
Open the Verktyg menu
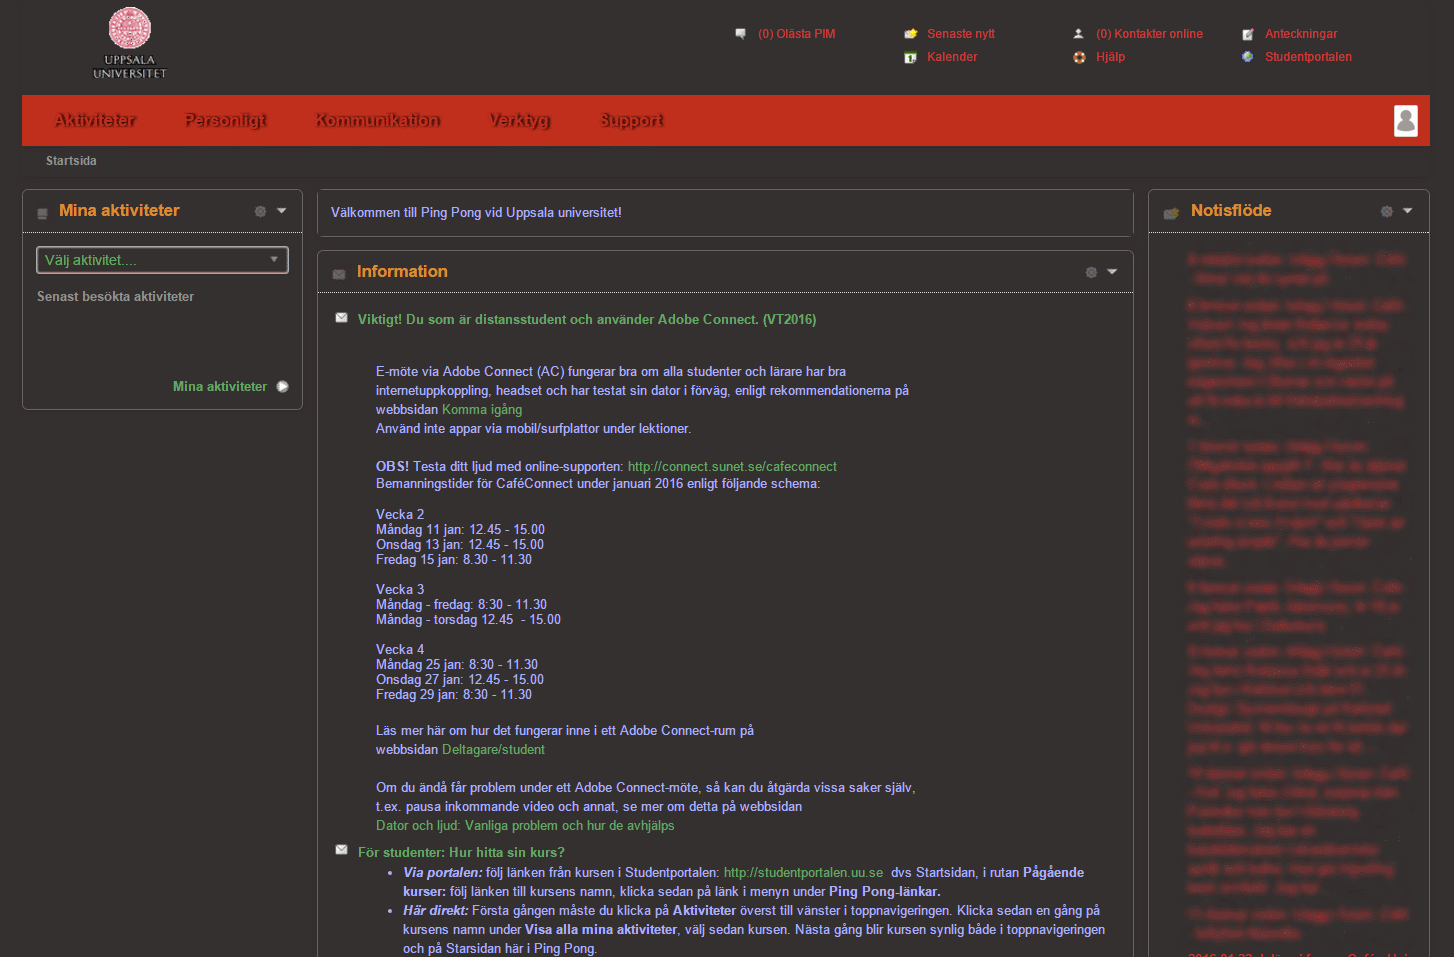pos(520,120)
